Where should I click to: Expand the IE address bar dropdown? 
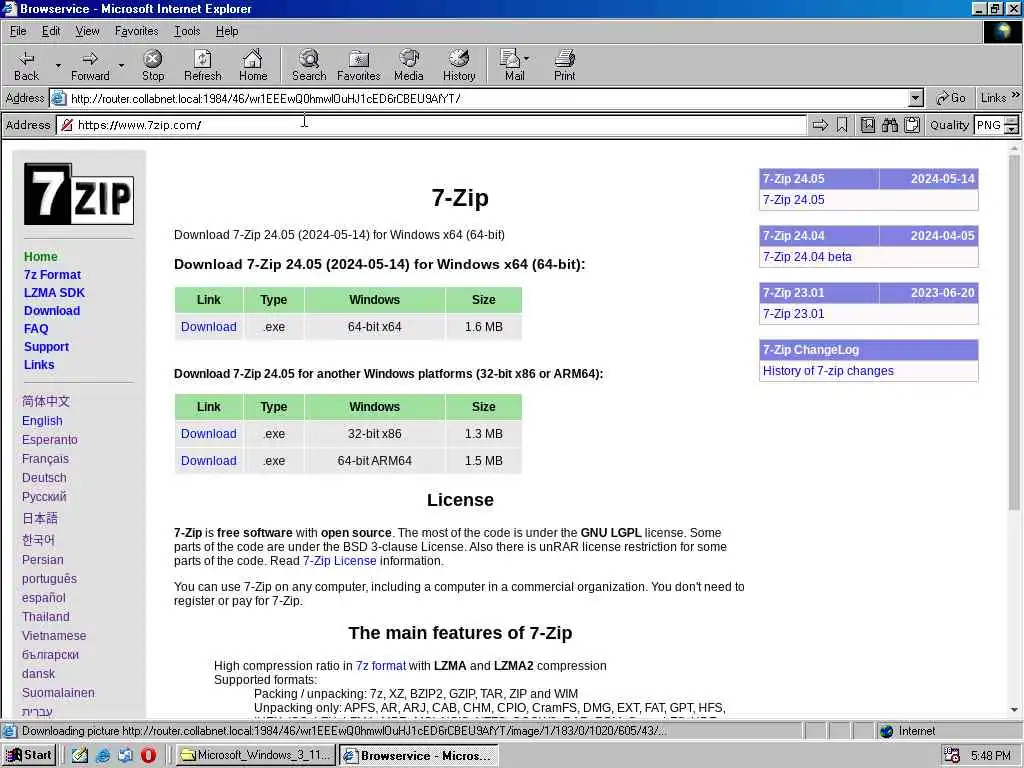pyautogui.click(x=916, y=98)
